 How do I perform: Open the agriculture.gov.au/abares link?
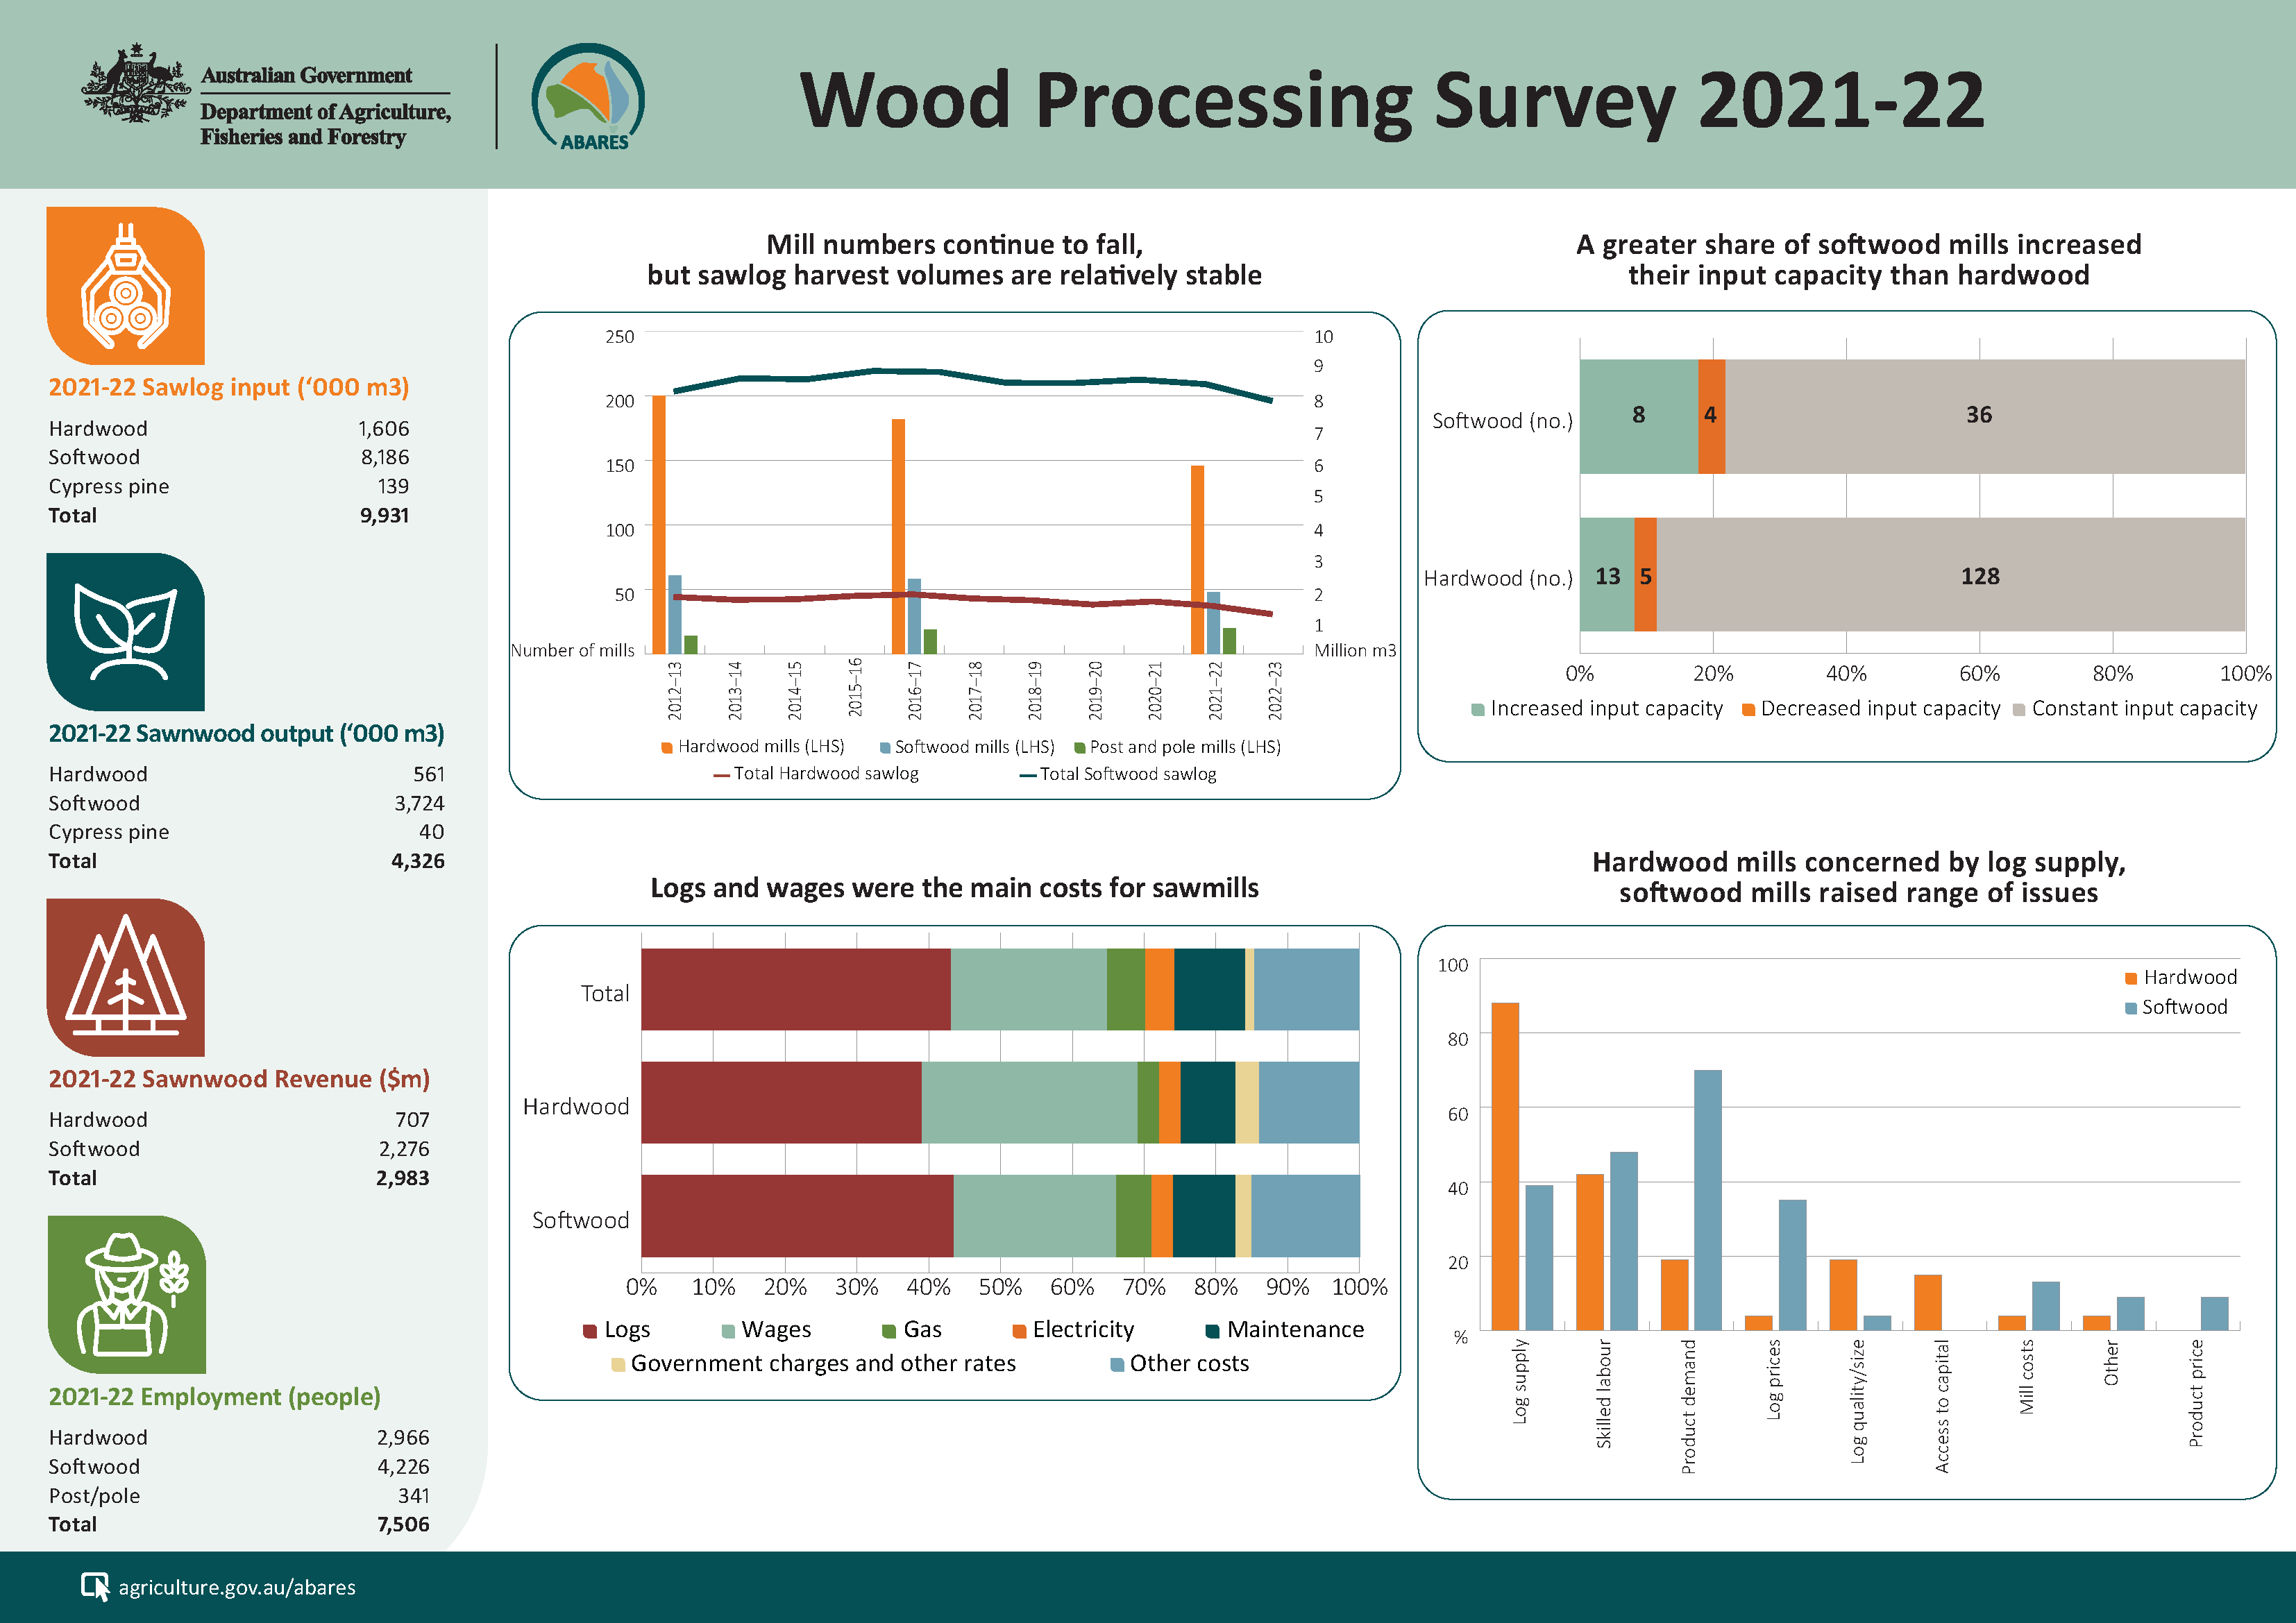tap(237, 1587)
